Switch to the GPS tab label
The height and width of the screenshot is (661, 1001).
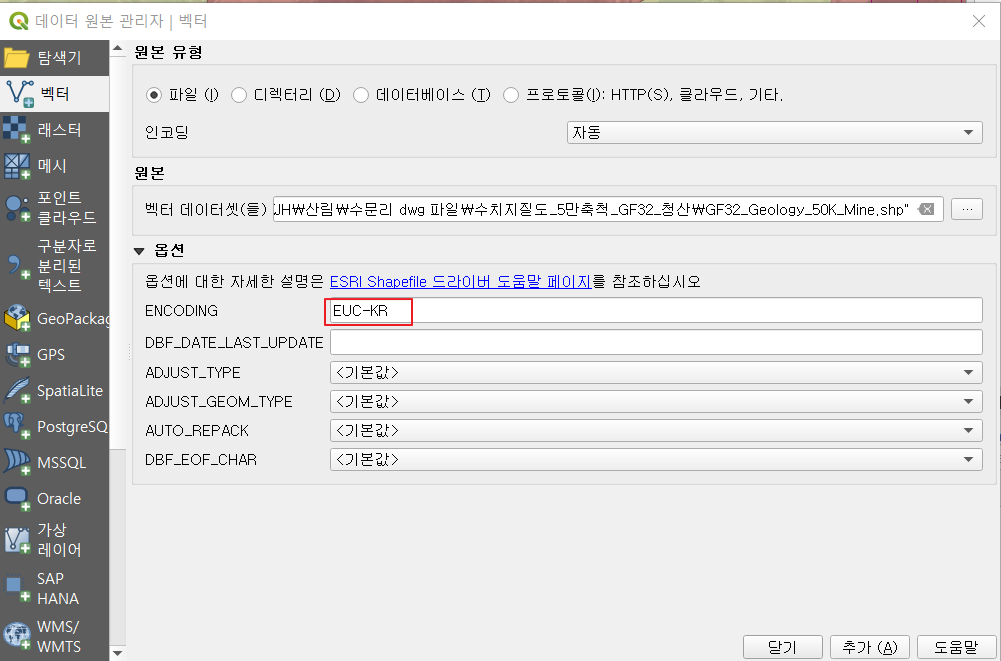coord(51,354)
